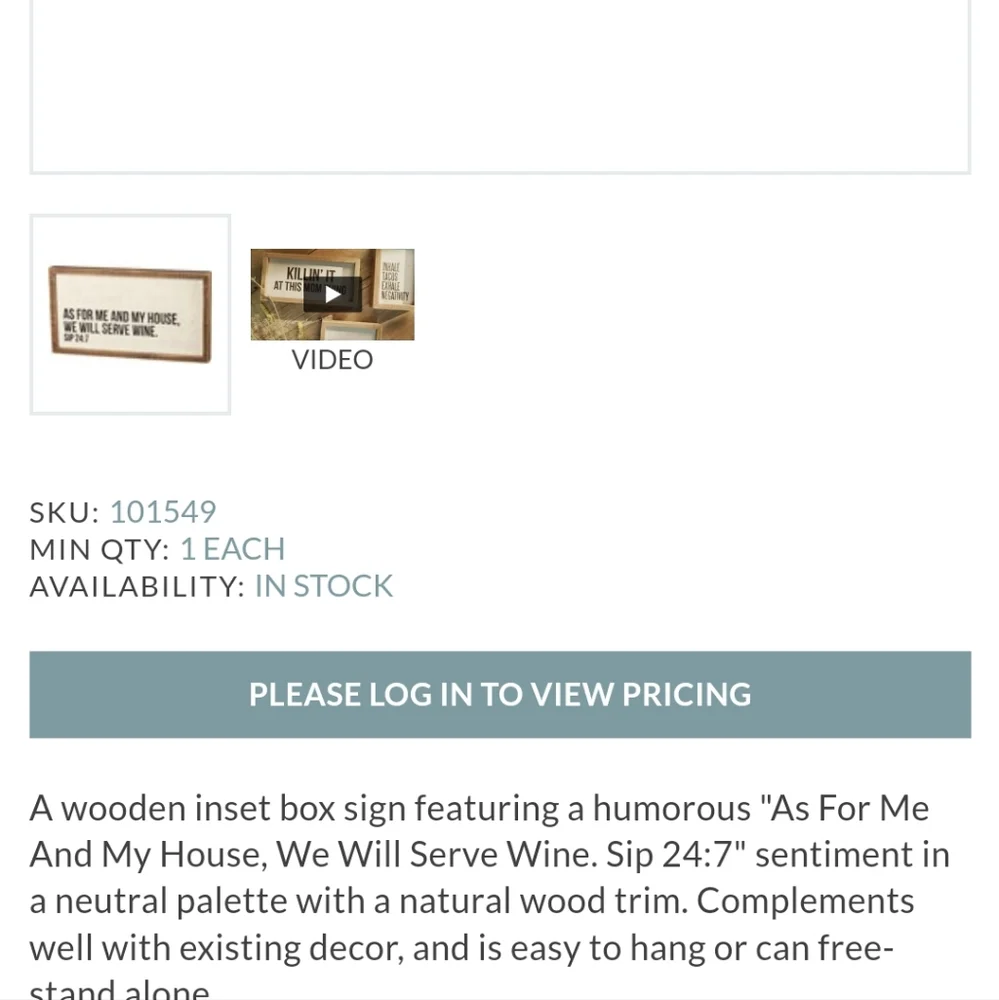The width and height of the screenshot is (999, 1000).
Task: Click the PLEASE LOG IN TO VIEW PRICING button
Action: click(x=500, y=695)
